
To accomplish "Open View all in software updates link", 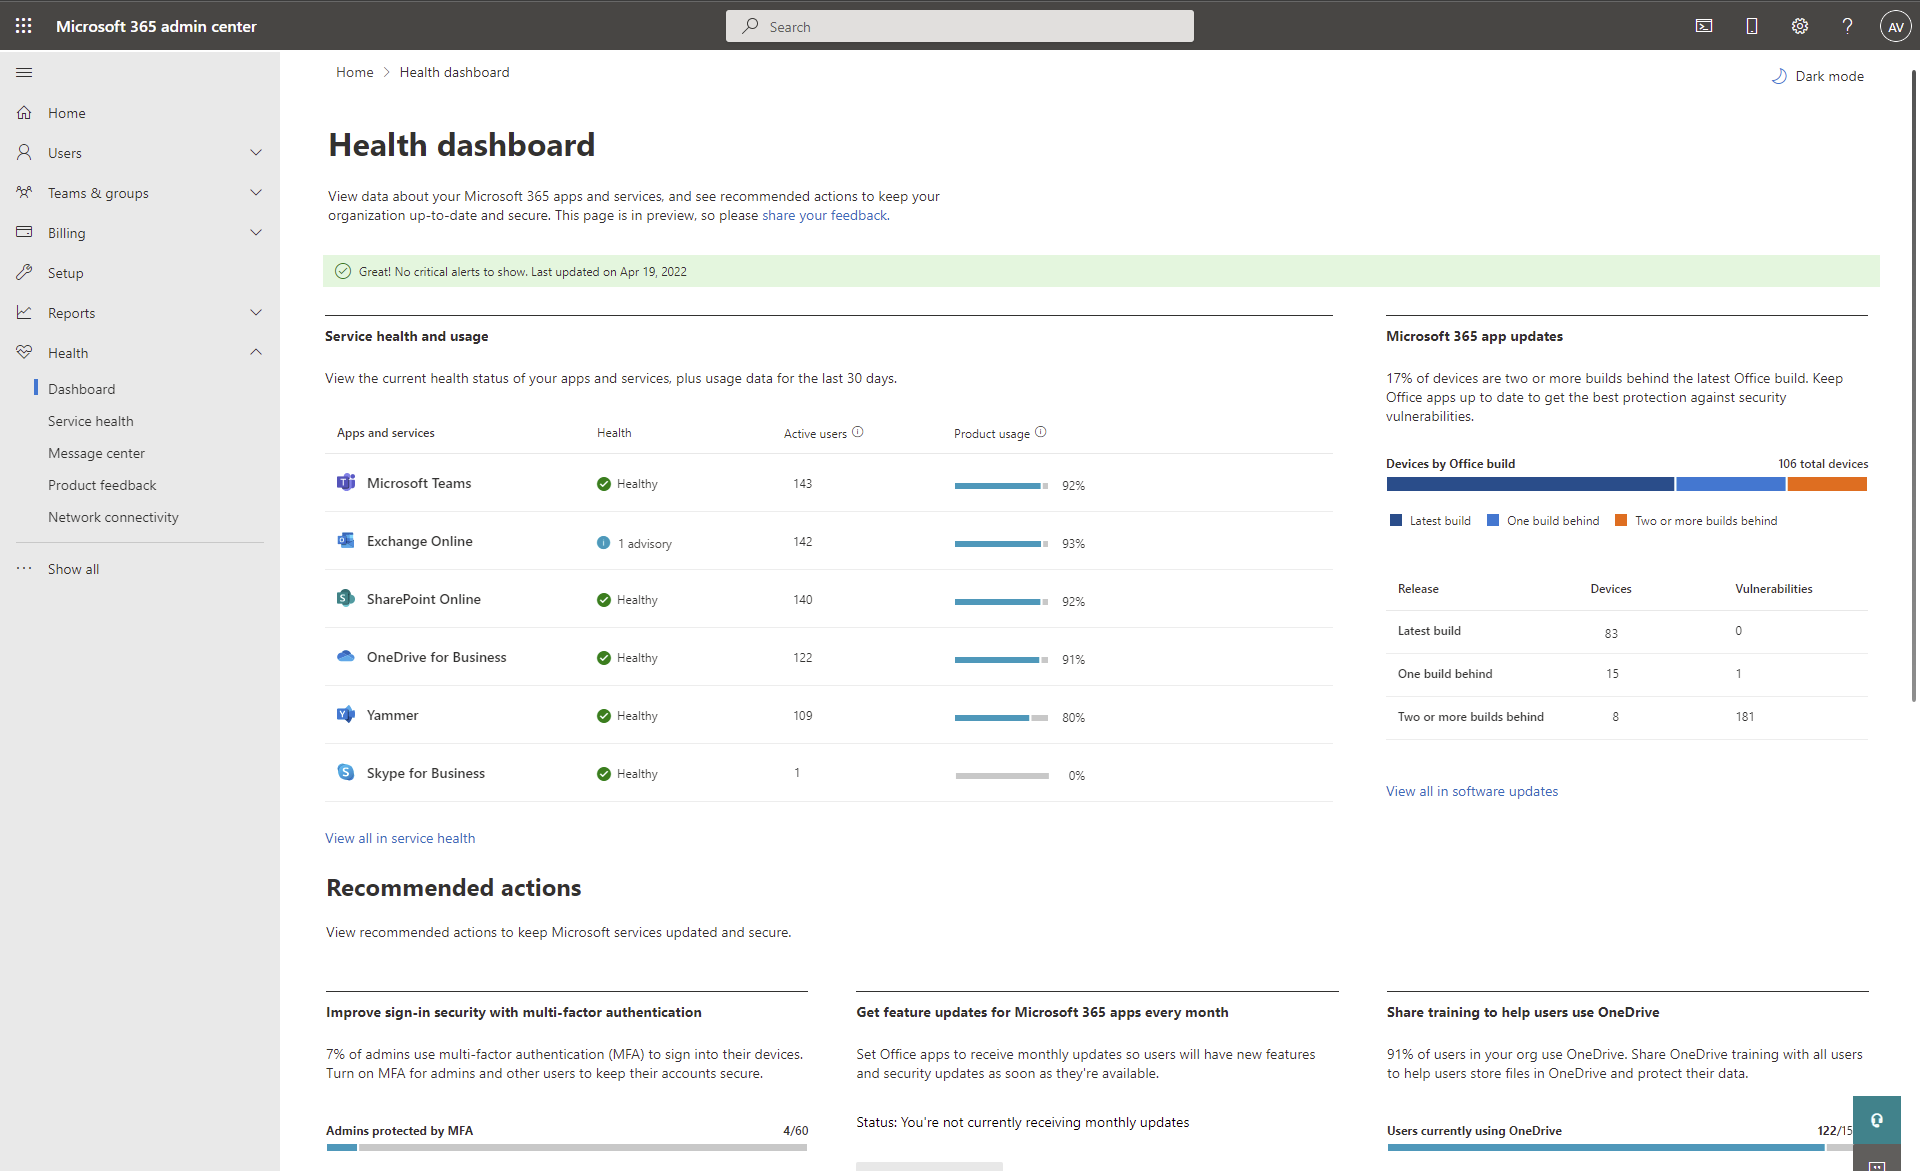I will pos(1472,790).
